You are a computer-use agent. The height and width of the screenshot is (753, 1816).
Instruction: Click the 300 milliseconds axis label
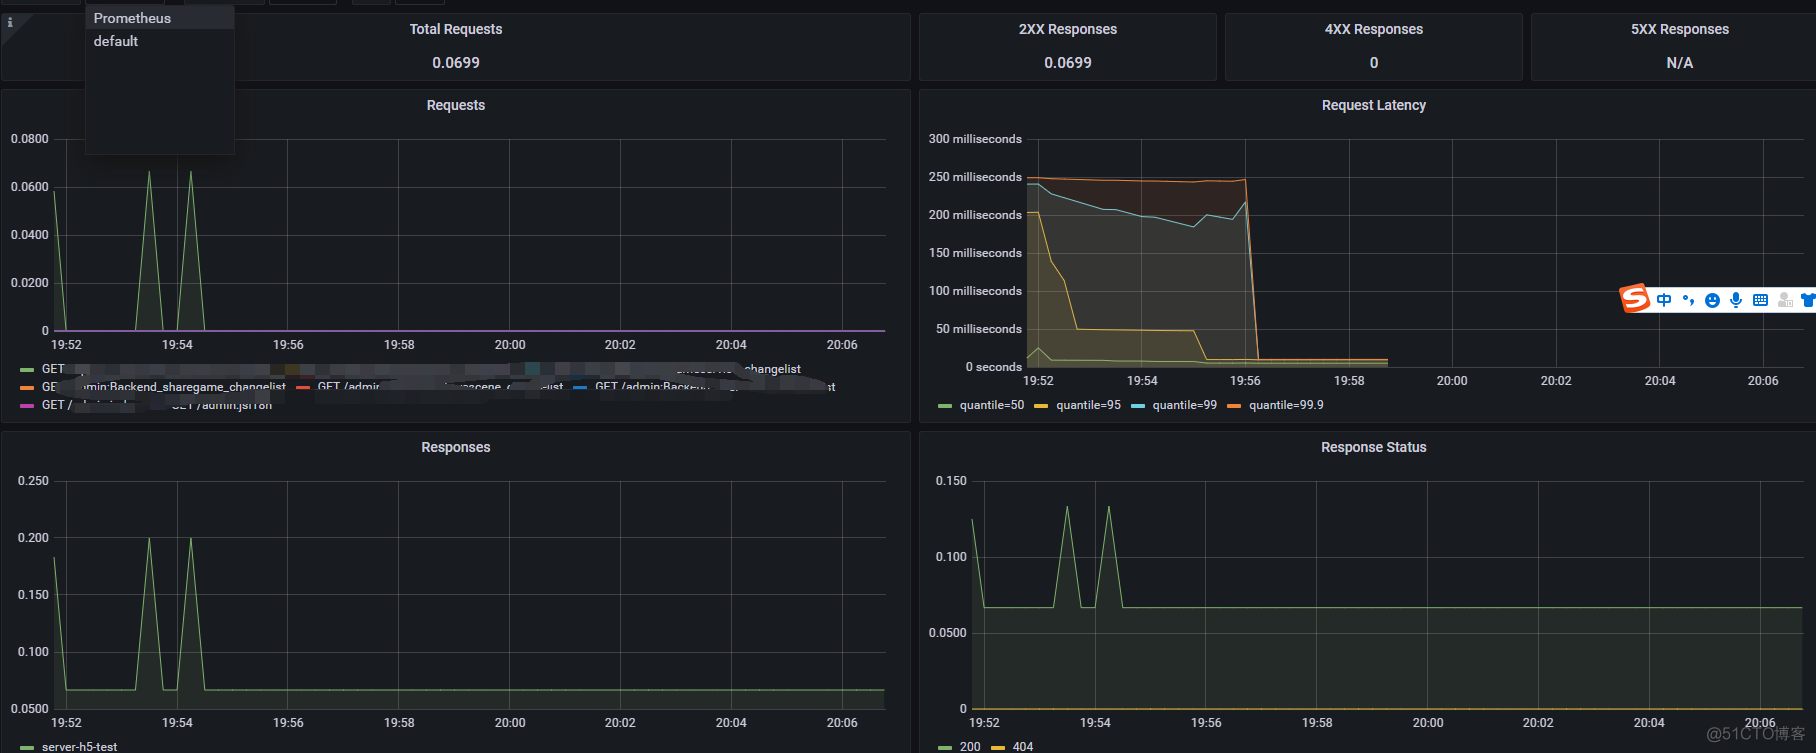[x=975, y=139]
